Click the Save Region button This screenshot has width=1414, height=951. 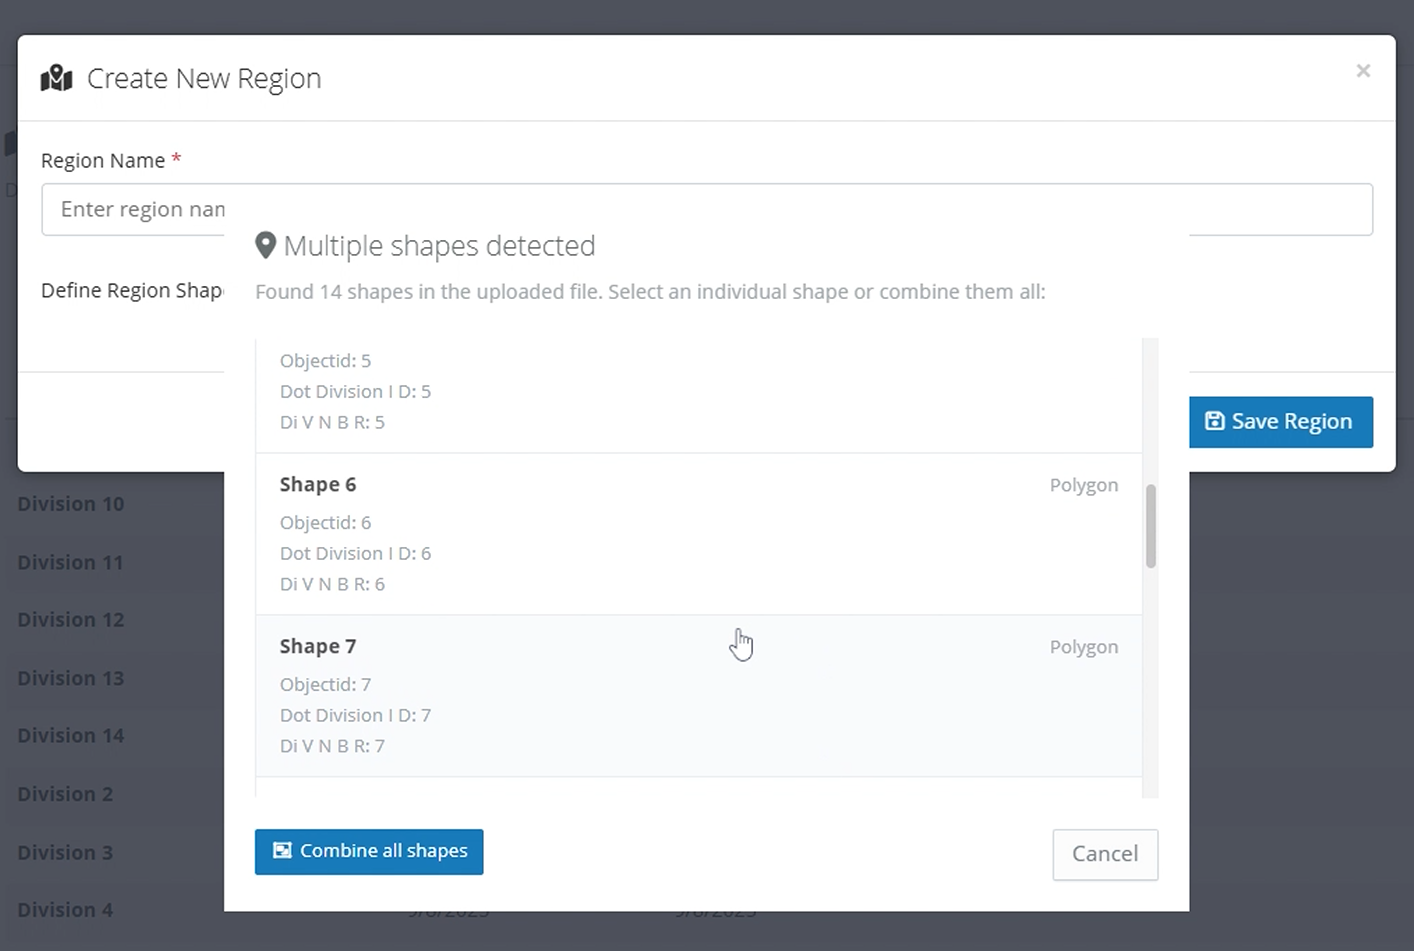(x=1280, y=422)
